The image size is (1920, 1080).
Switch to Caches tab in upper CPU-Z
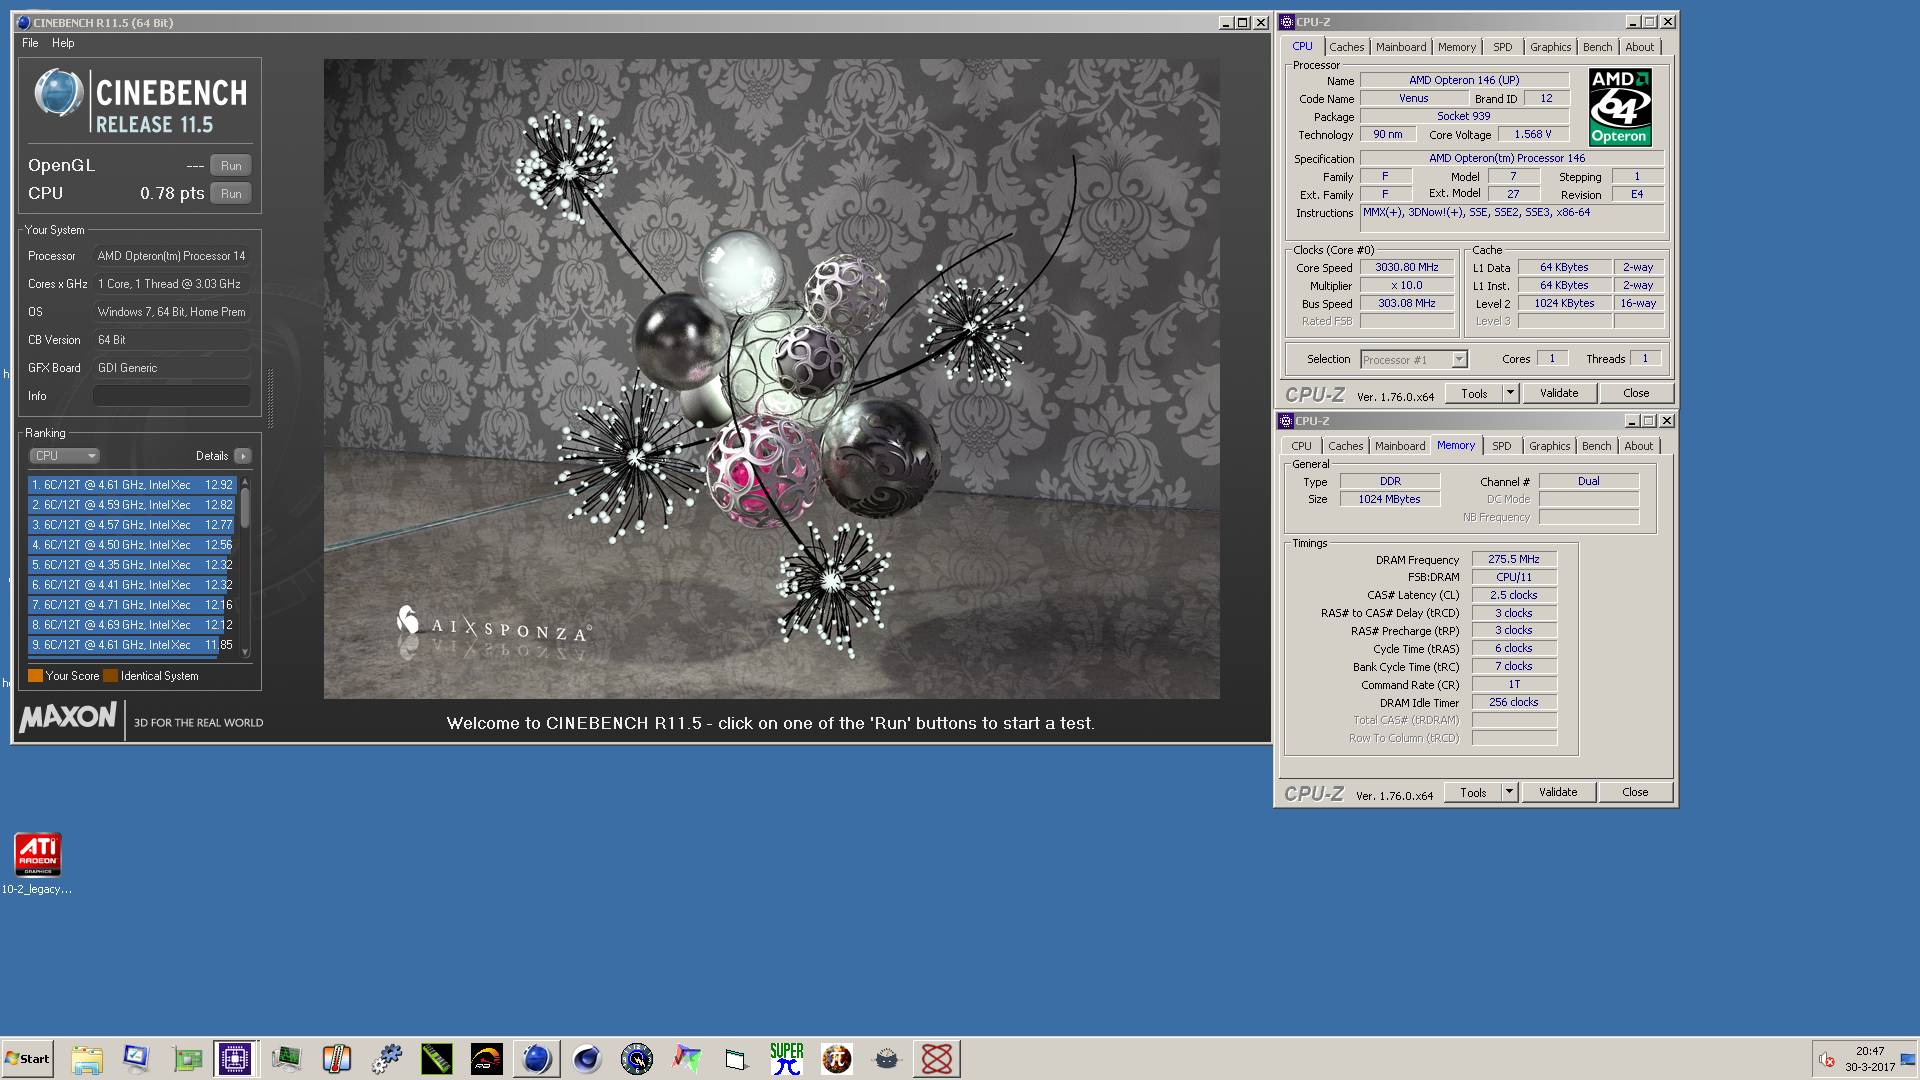pos(1346,47)
